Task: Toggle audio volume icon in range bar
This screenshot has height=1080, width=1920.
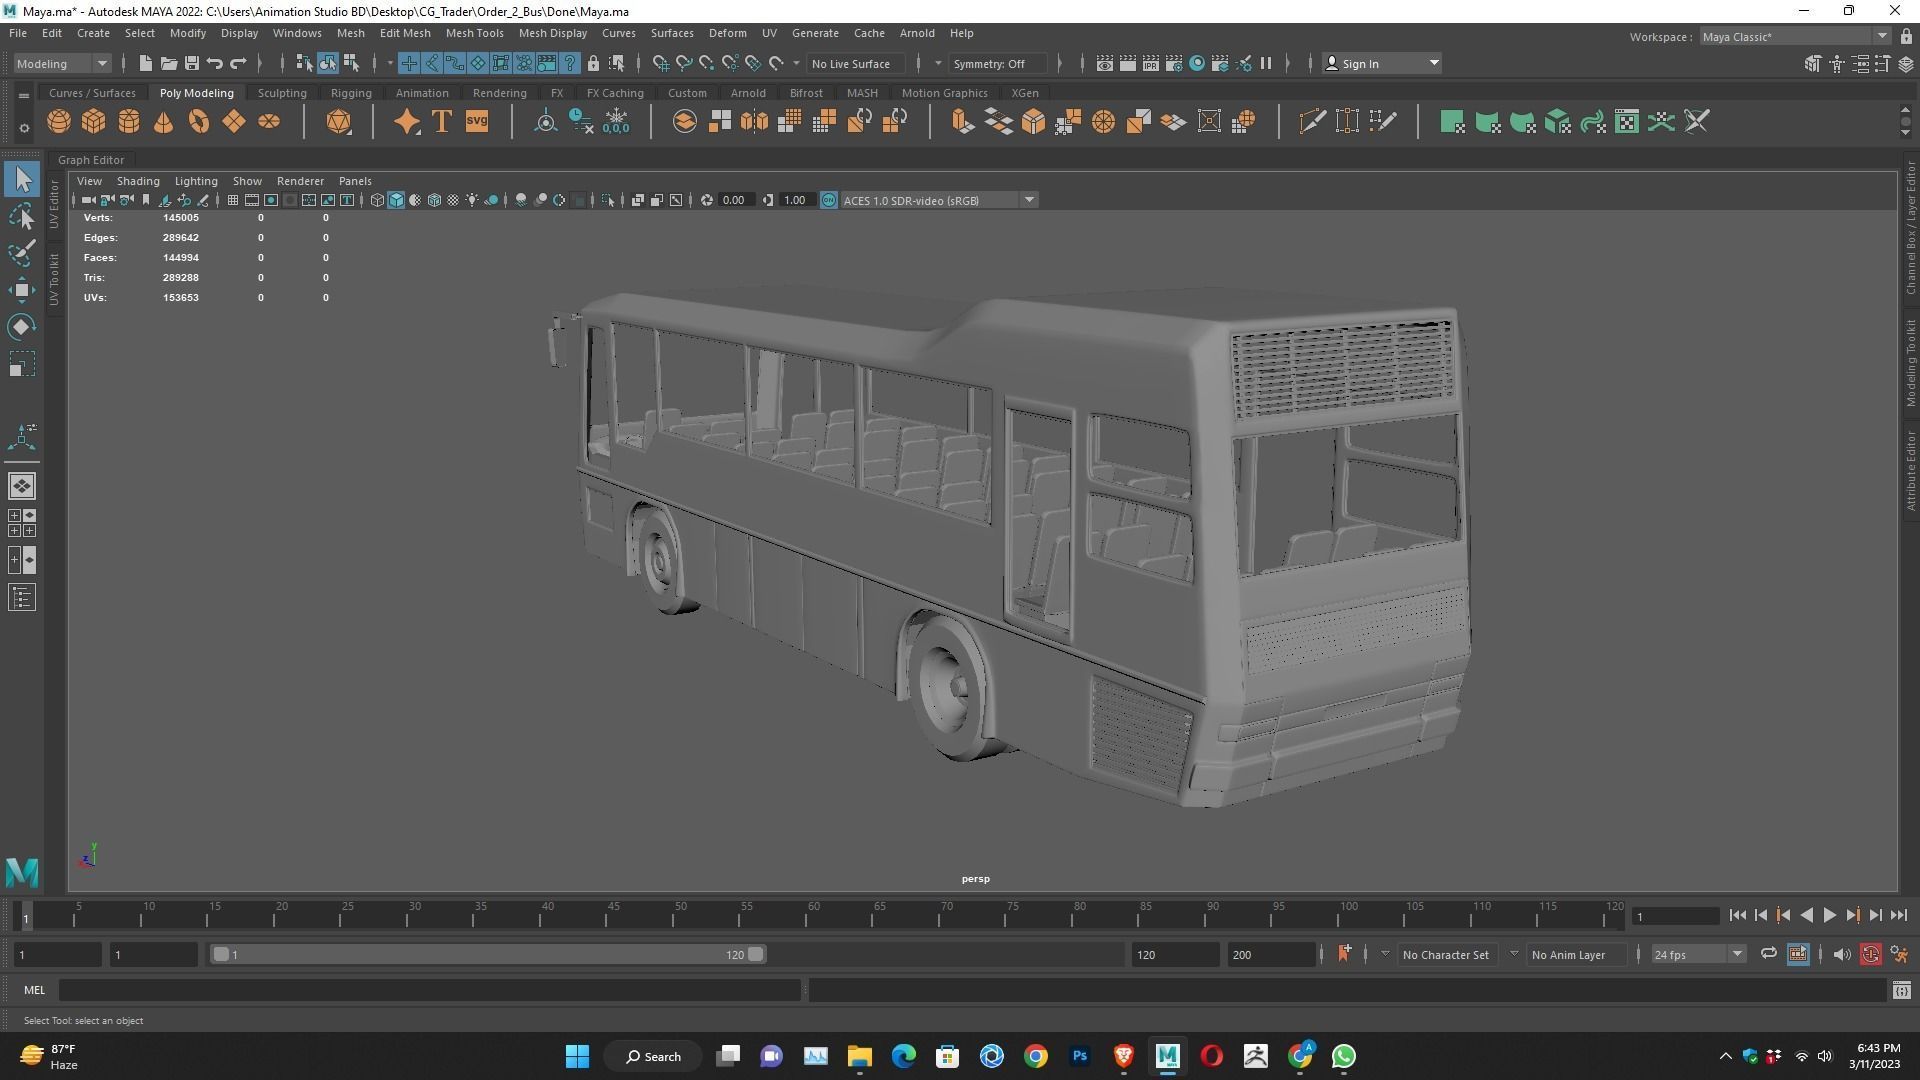Action: pyautogui.click(x=1841, y=954)
